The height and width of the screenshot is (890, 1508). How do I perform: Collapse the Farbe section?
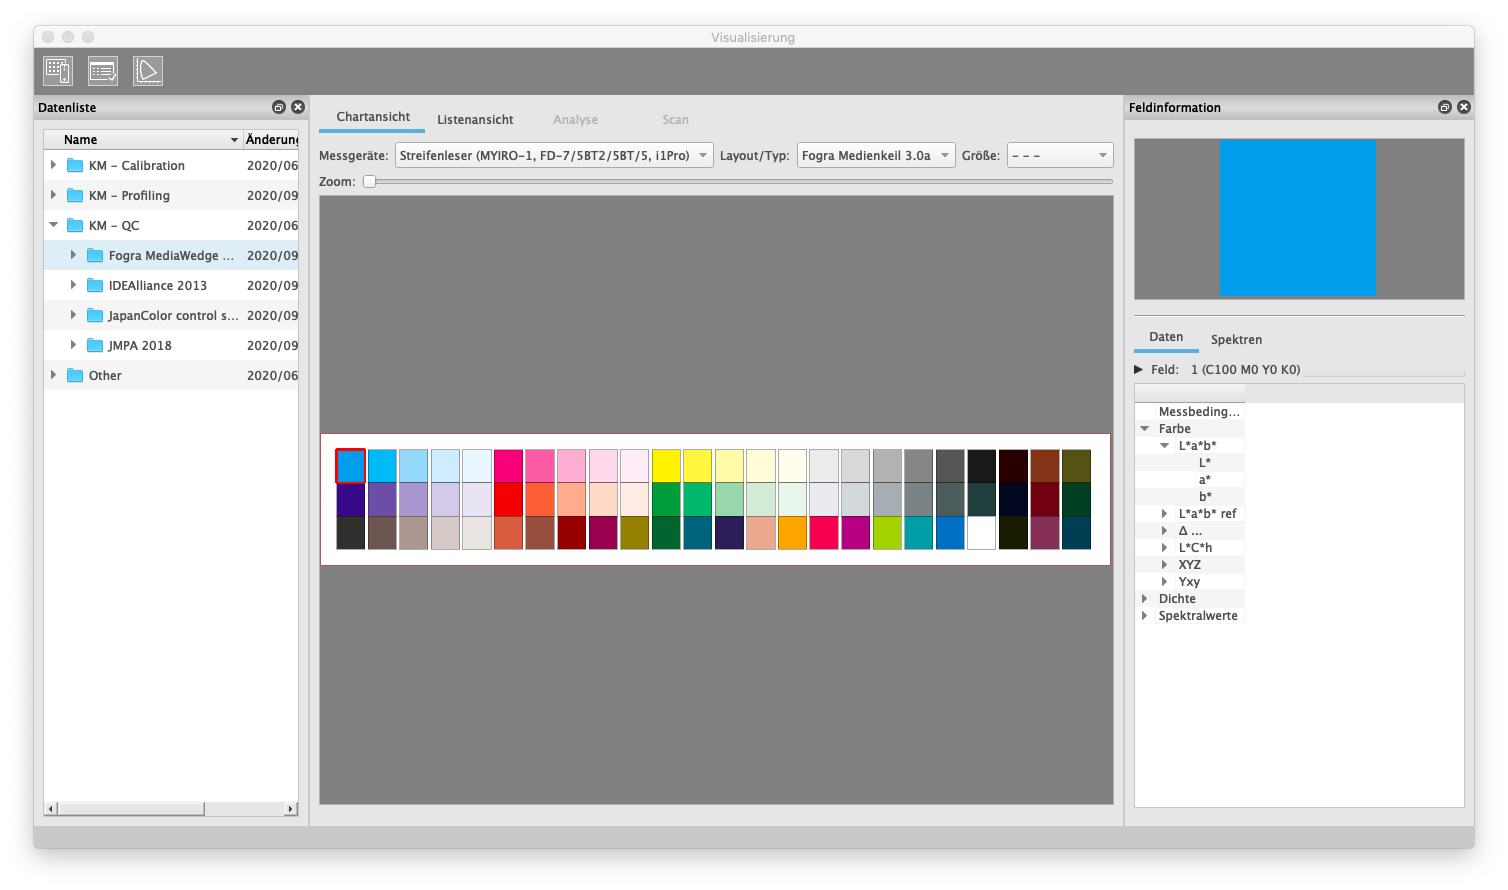tap(1145, 428)
